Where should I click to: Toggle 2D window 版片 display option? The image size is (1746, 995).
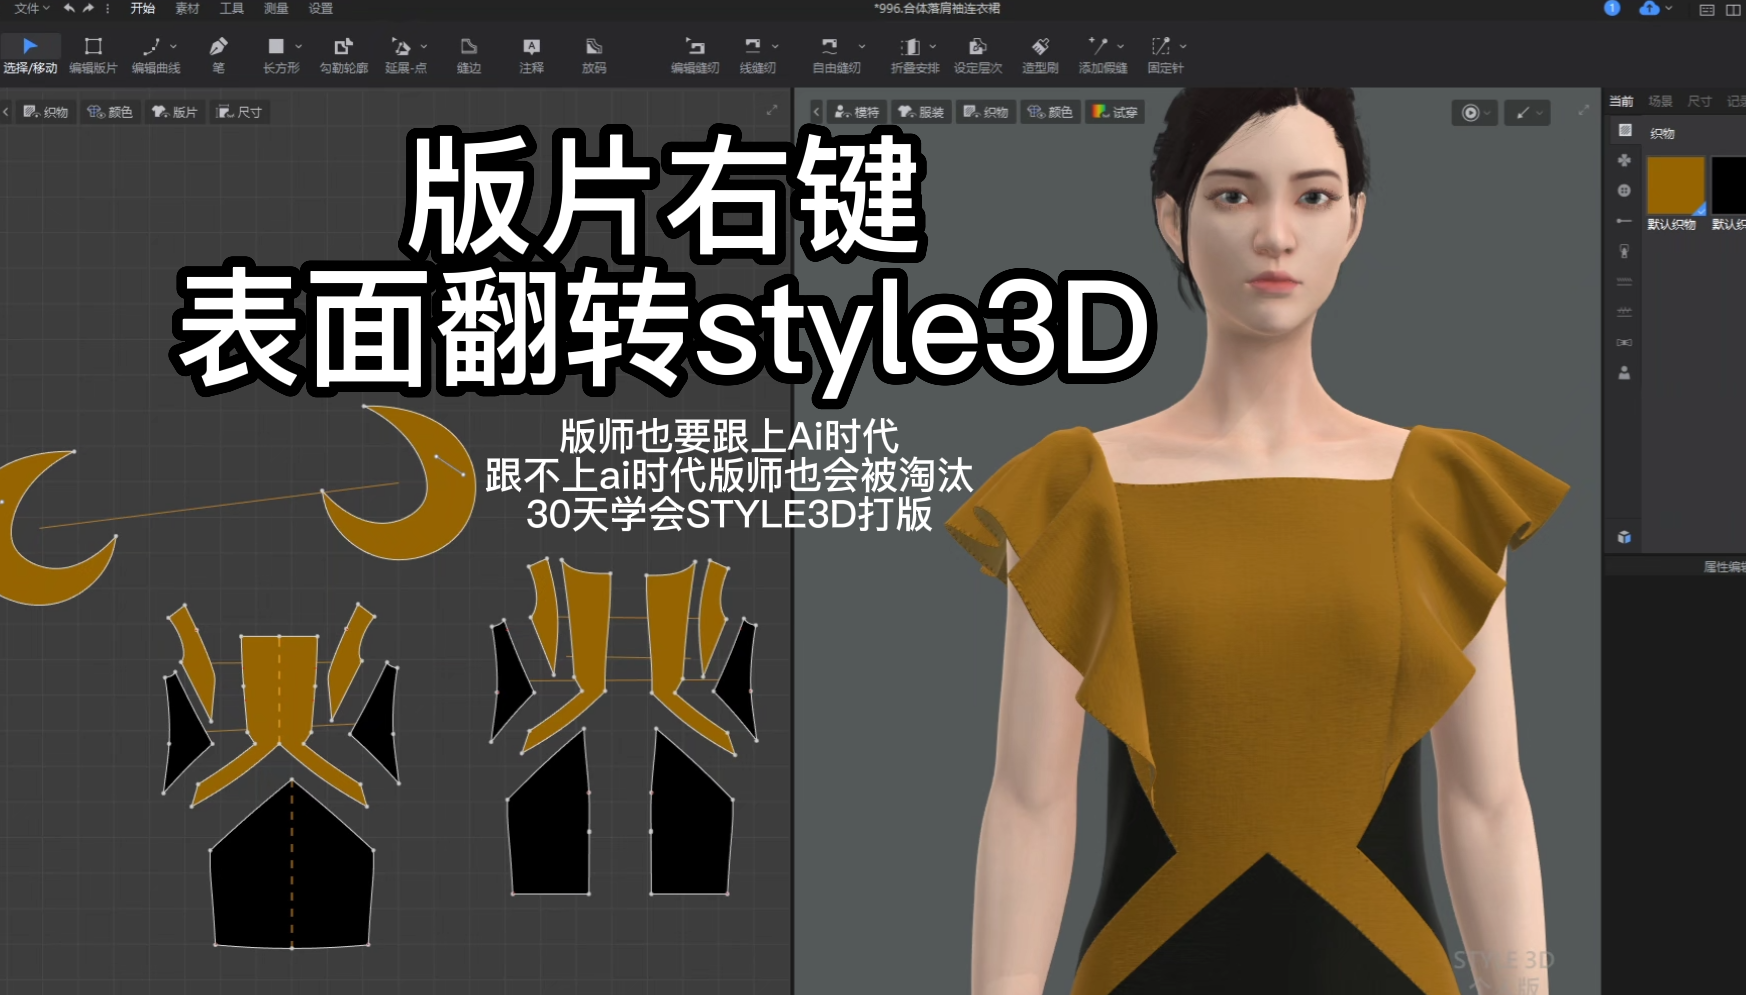click(175, 112)
